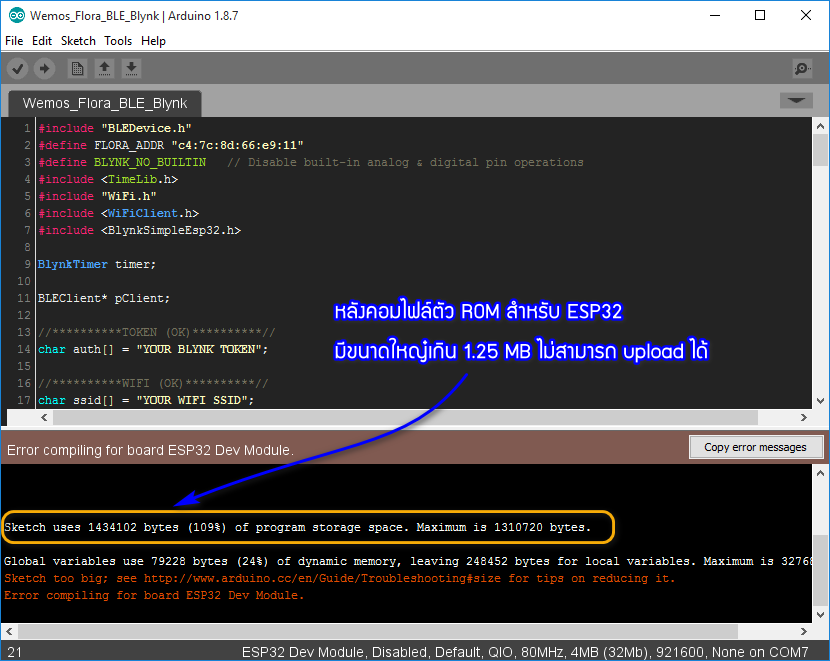
Task: Click the FLORA_ADDR define line
Action: tap(171, 145)
